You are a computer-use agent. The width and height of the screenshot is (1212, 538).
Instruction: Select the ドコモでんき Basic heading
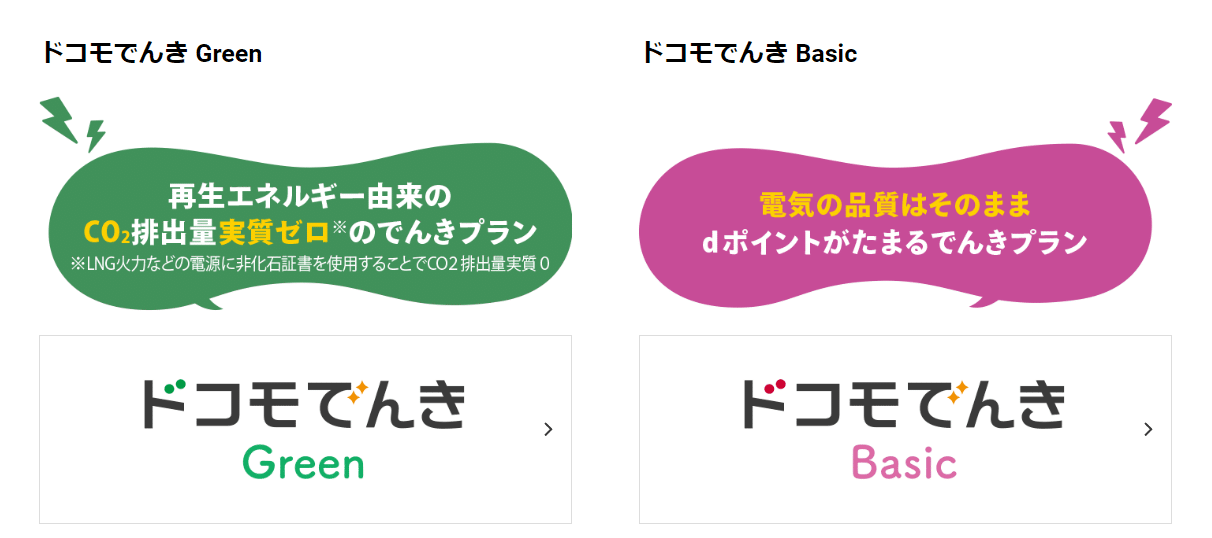[748, 53]
